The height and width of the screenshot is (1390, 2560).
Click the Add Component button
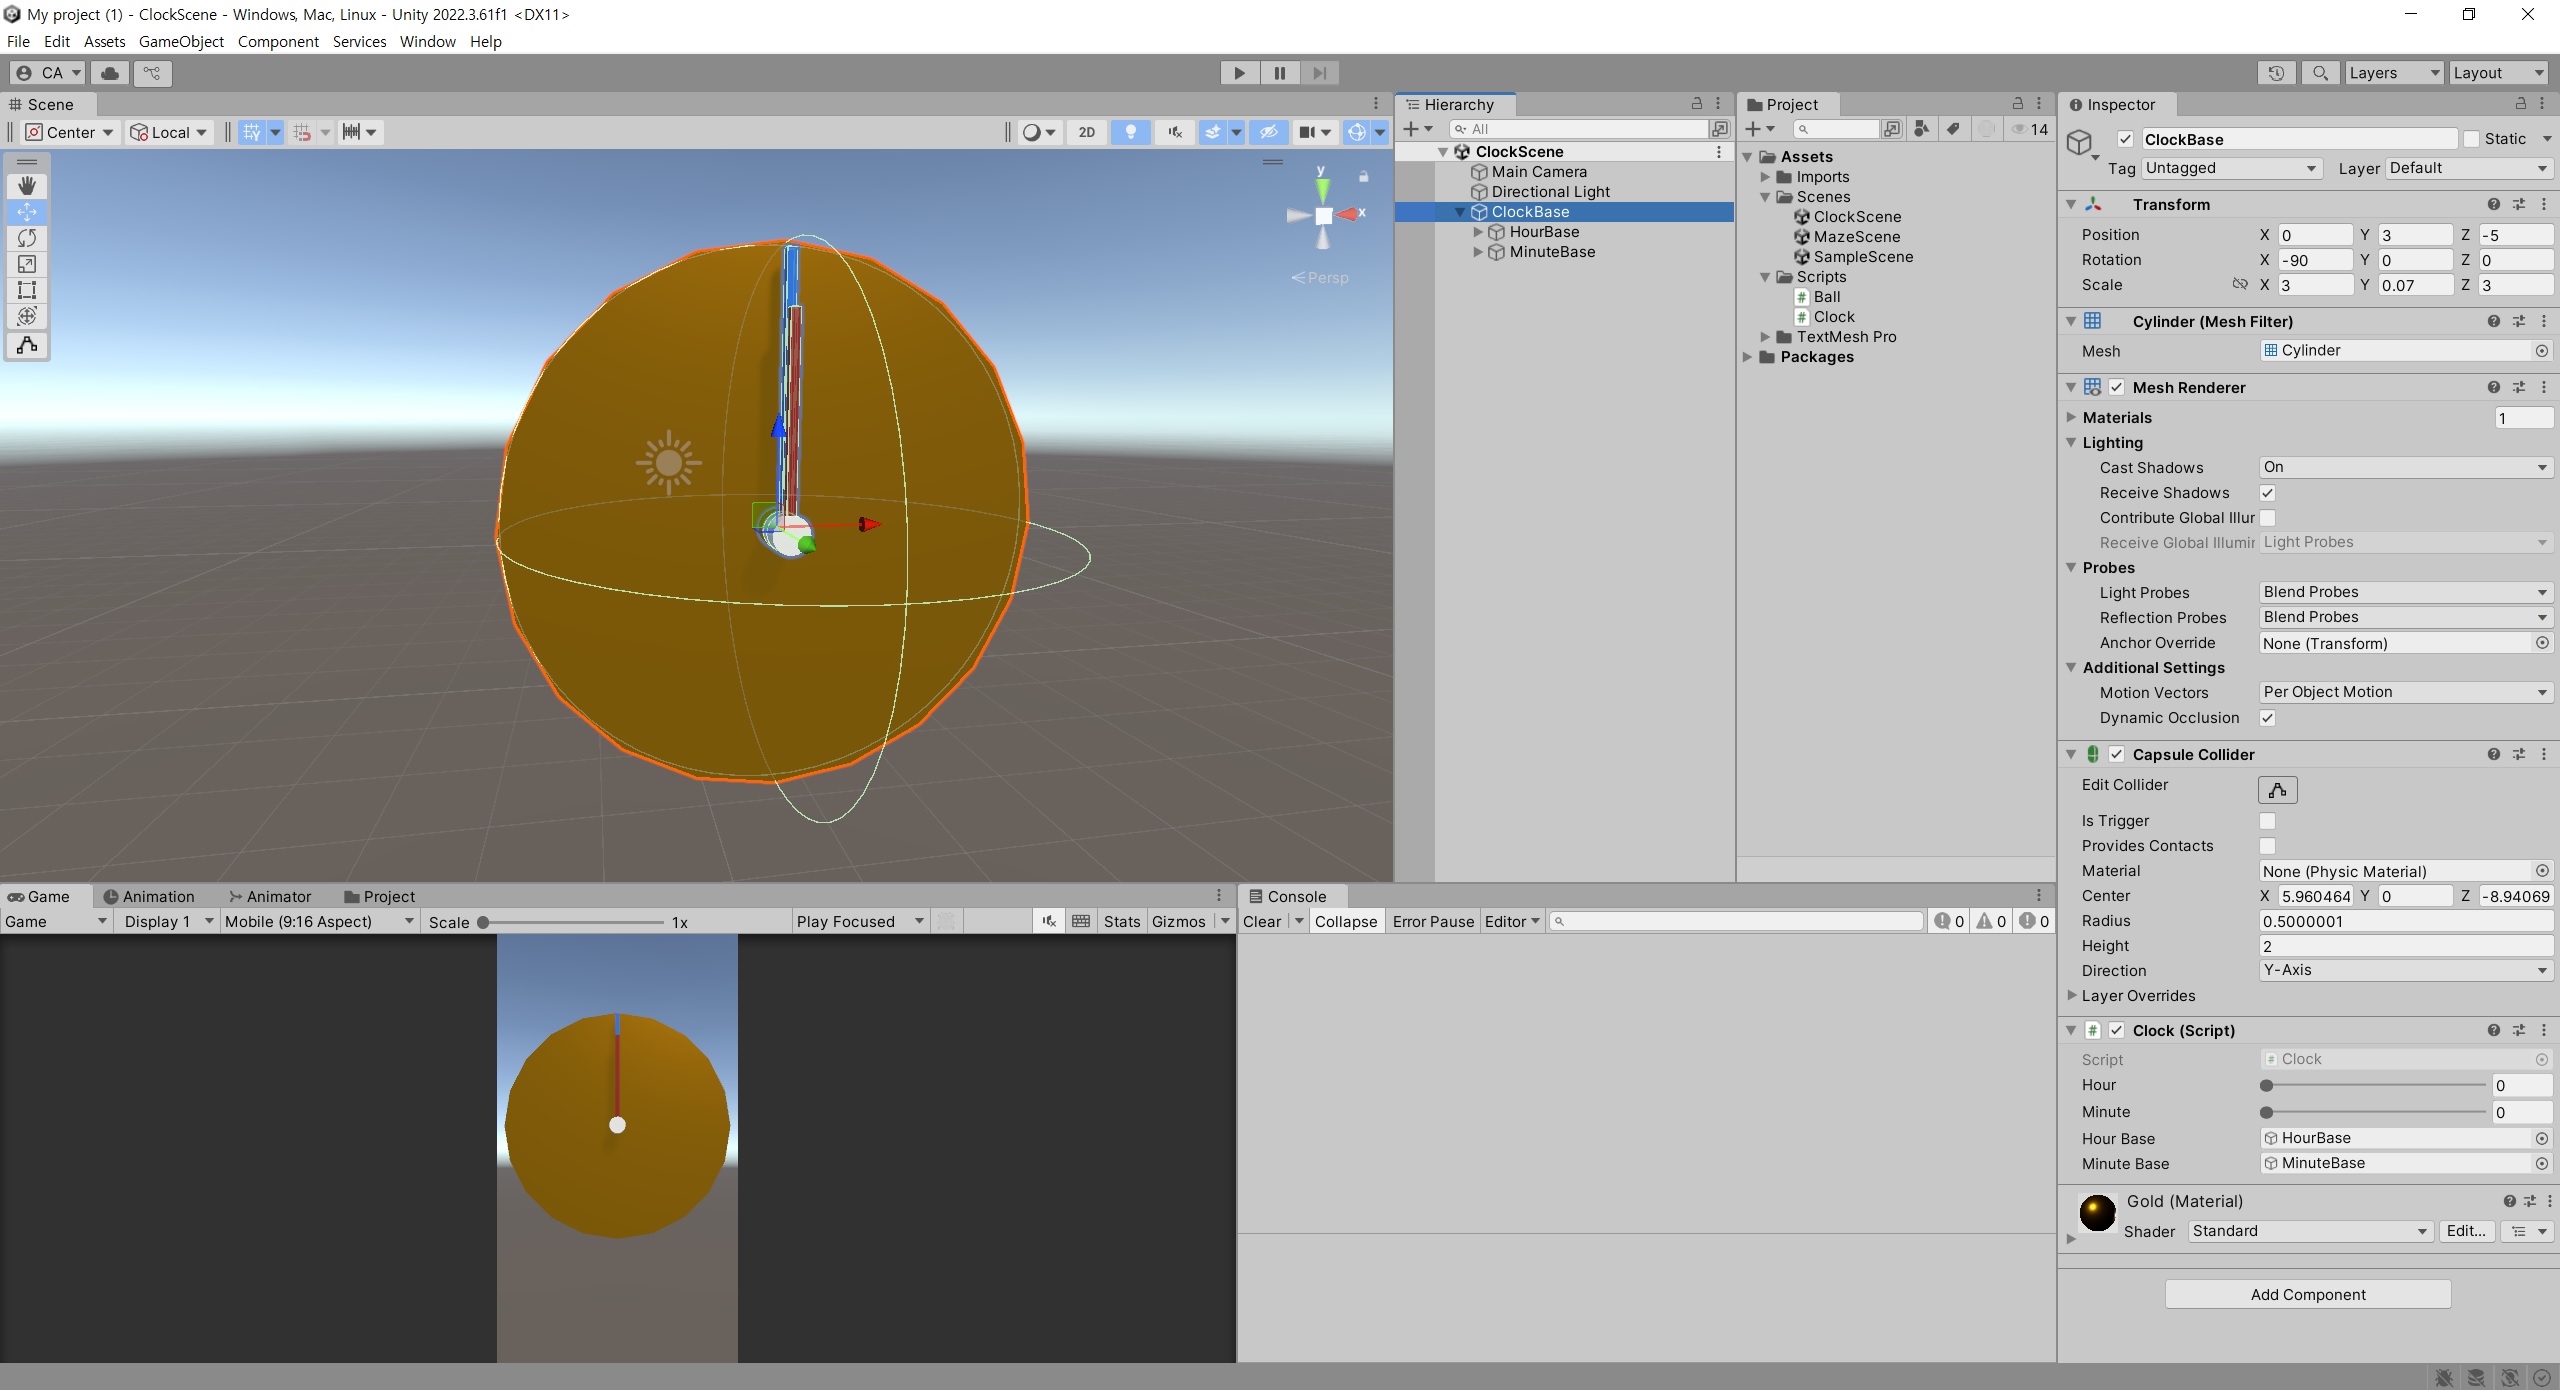2307,1294
